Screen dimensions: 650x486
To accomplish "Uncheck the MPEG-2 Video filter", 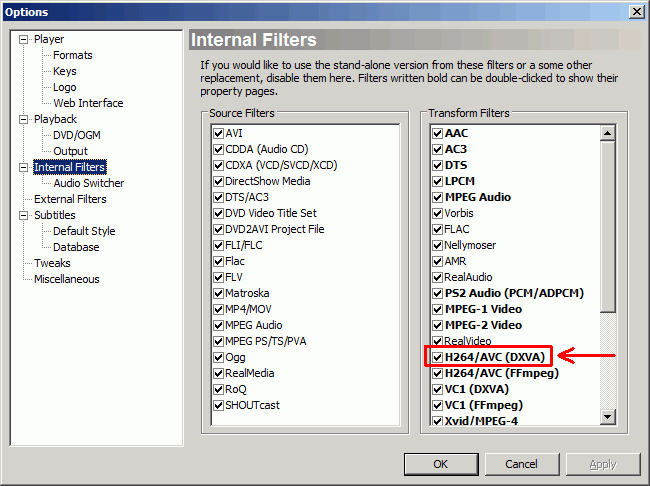I will coord(437,326).
